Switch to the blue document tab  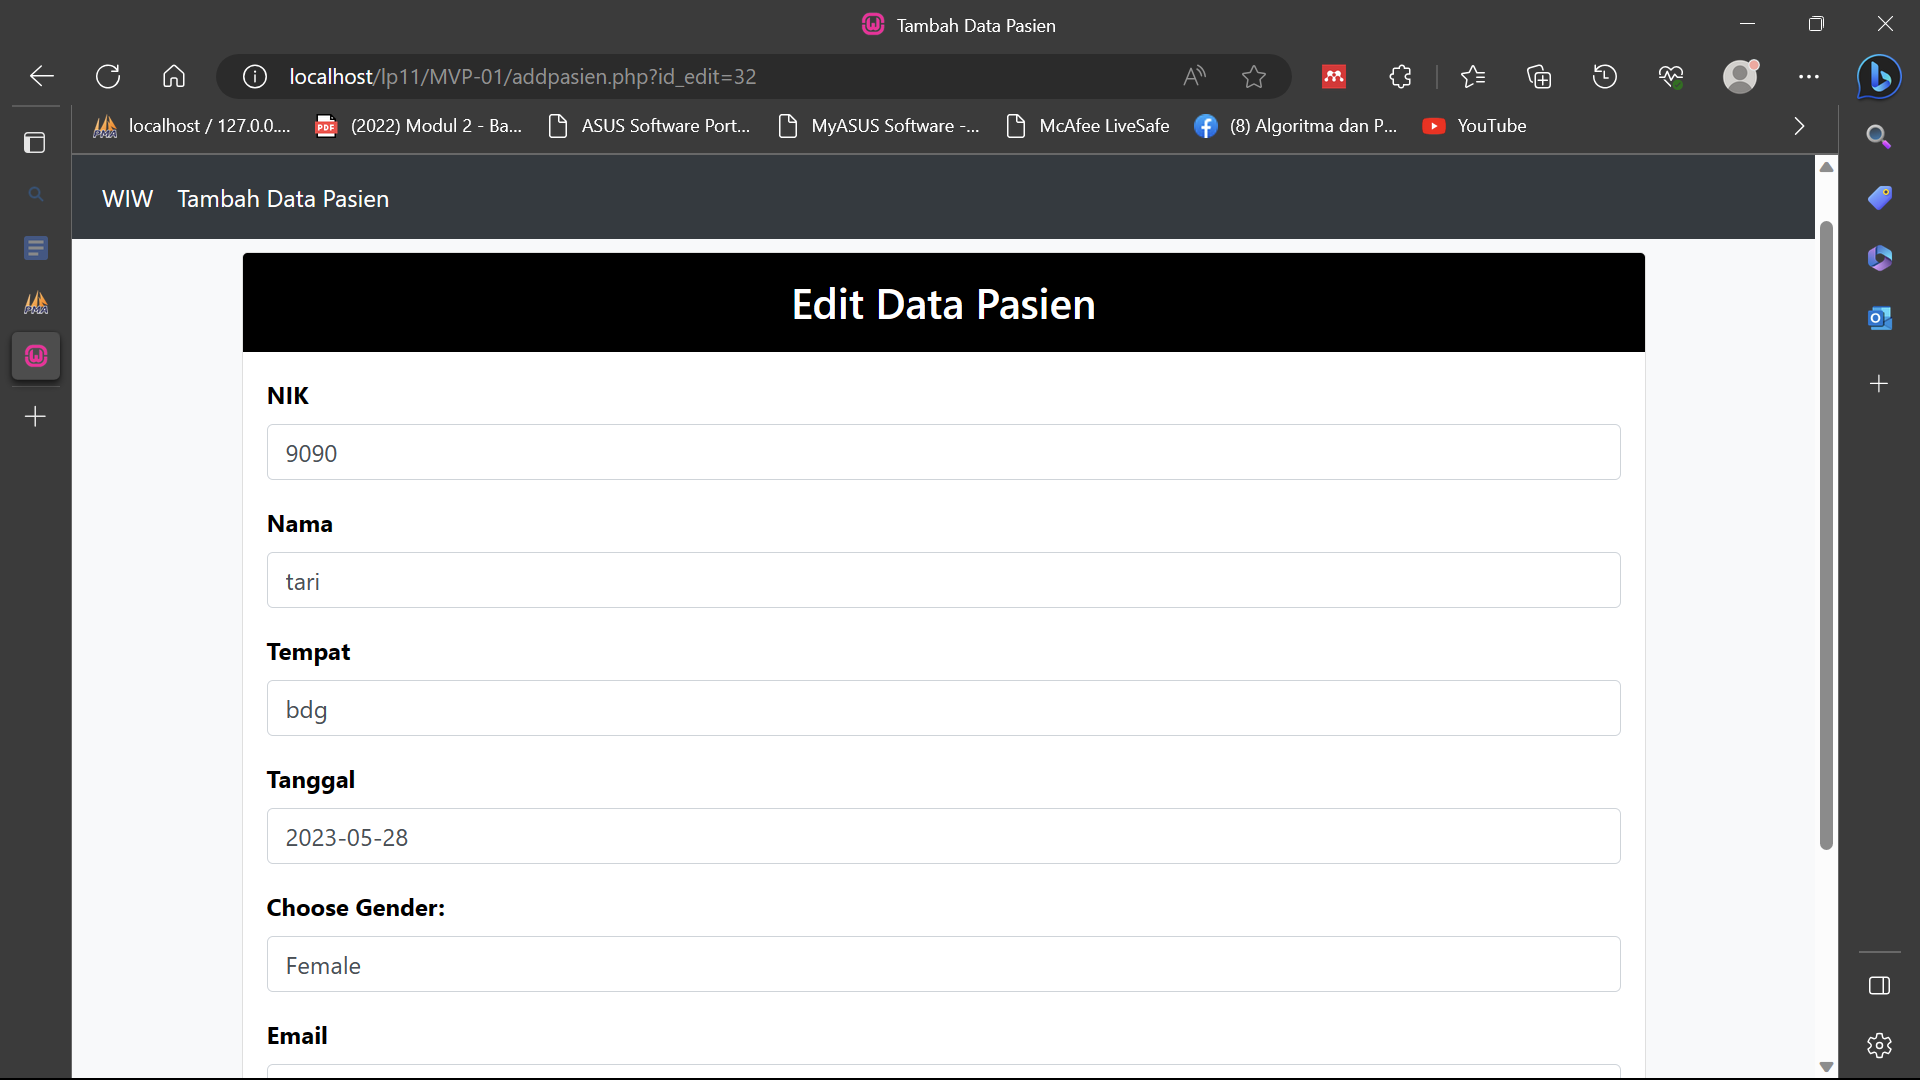click(x=35, y=248)
